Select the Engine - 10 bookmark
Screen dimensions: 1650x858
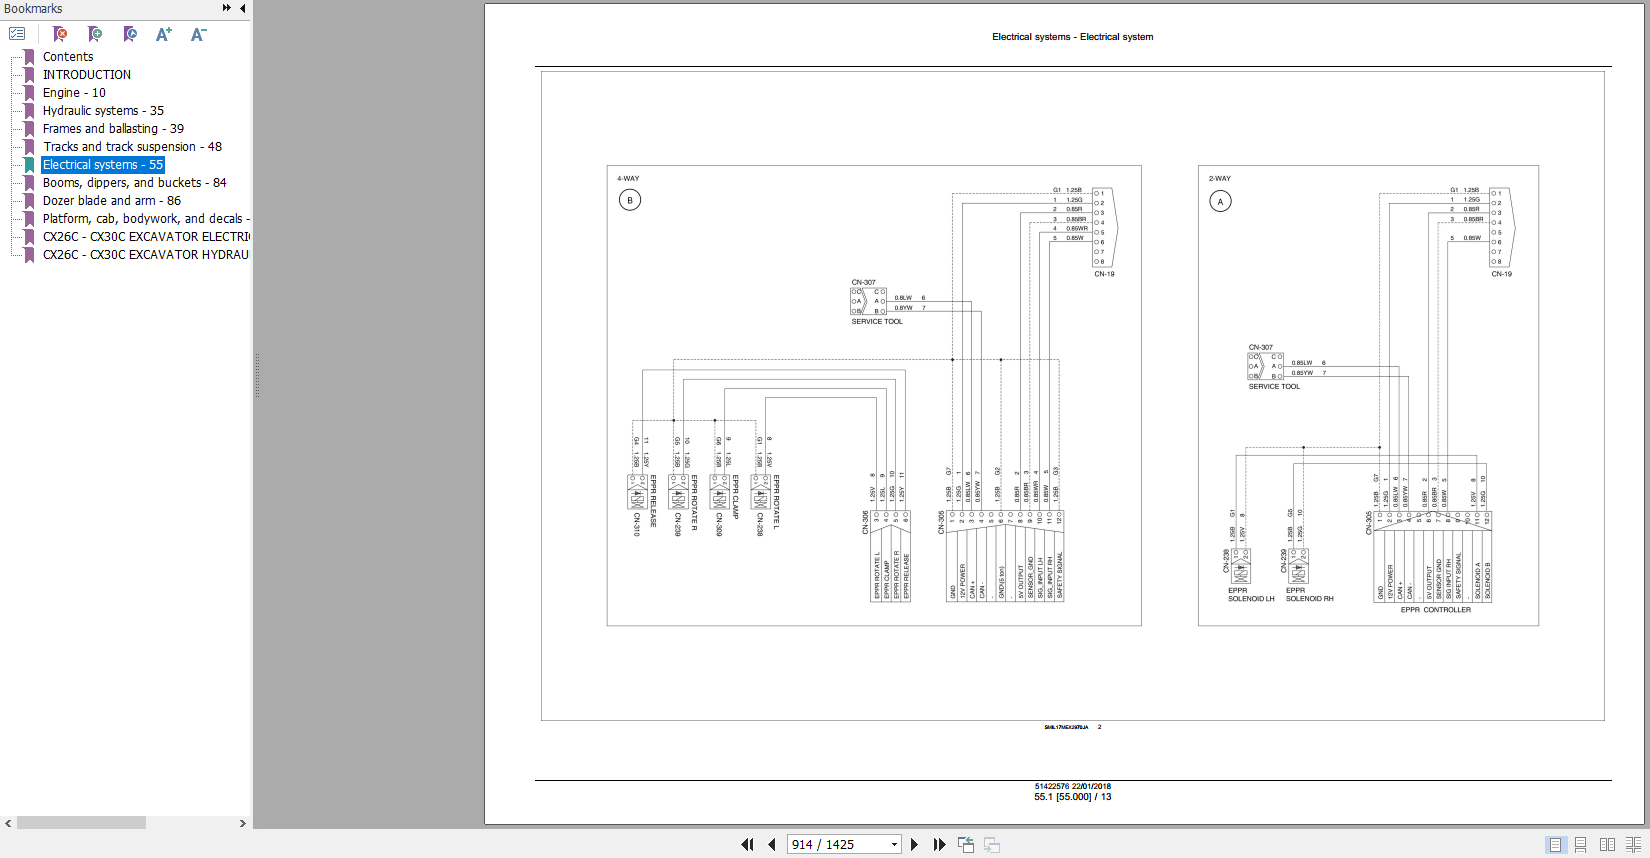74,93
